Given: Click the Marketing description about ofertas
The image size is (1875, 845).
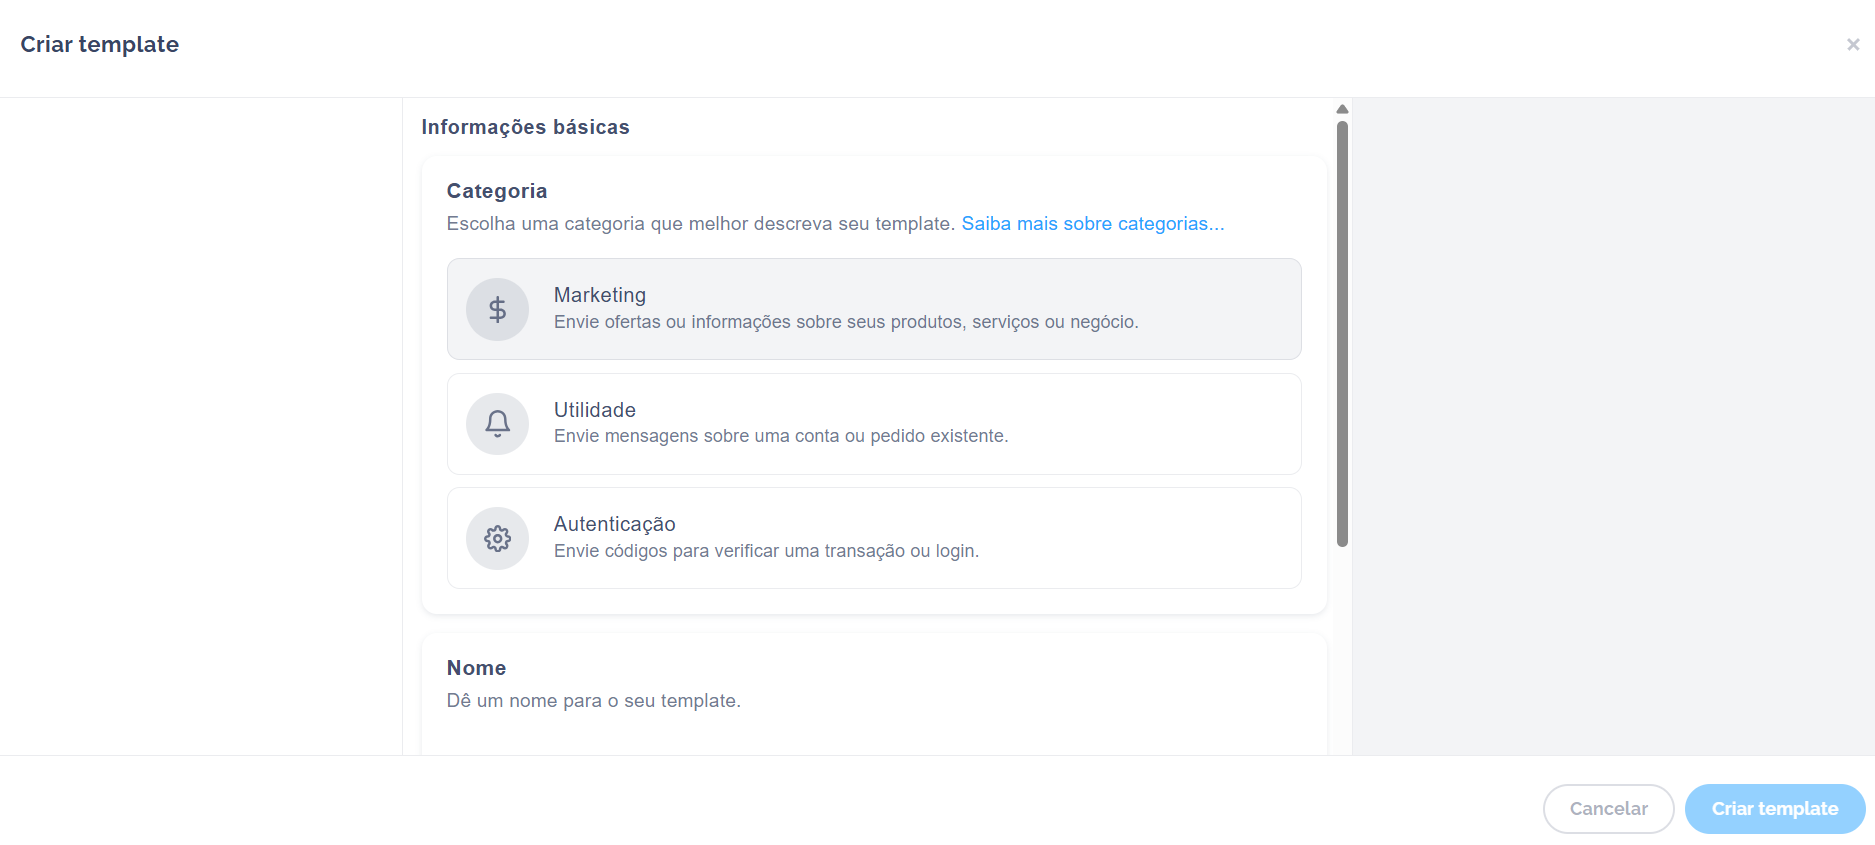Looking at the screenshot, I should coord(846,322).
